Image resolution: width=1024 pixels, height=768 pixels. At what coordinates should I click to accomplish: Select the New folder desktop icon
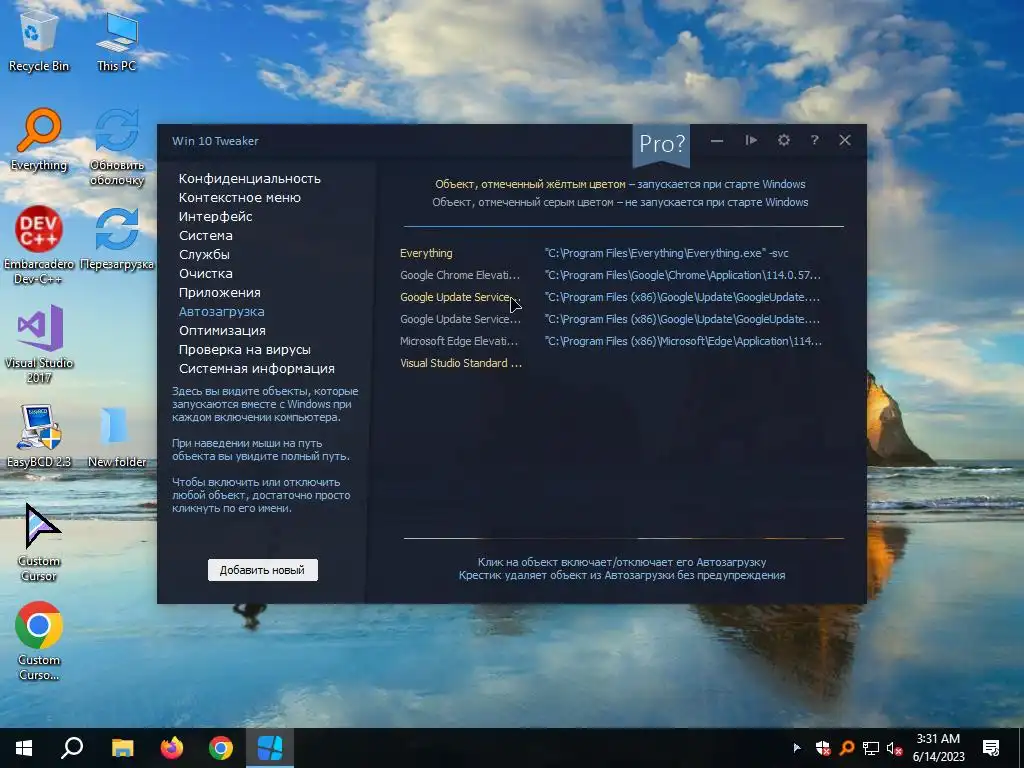coord(117,436)
